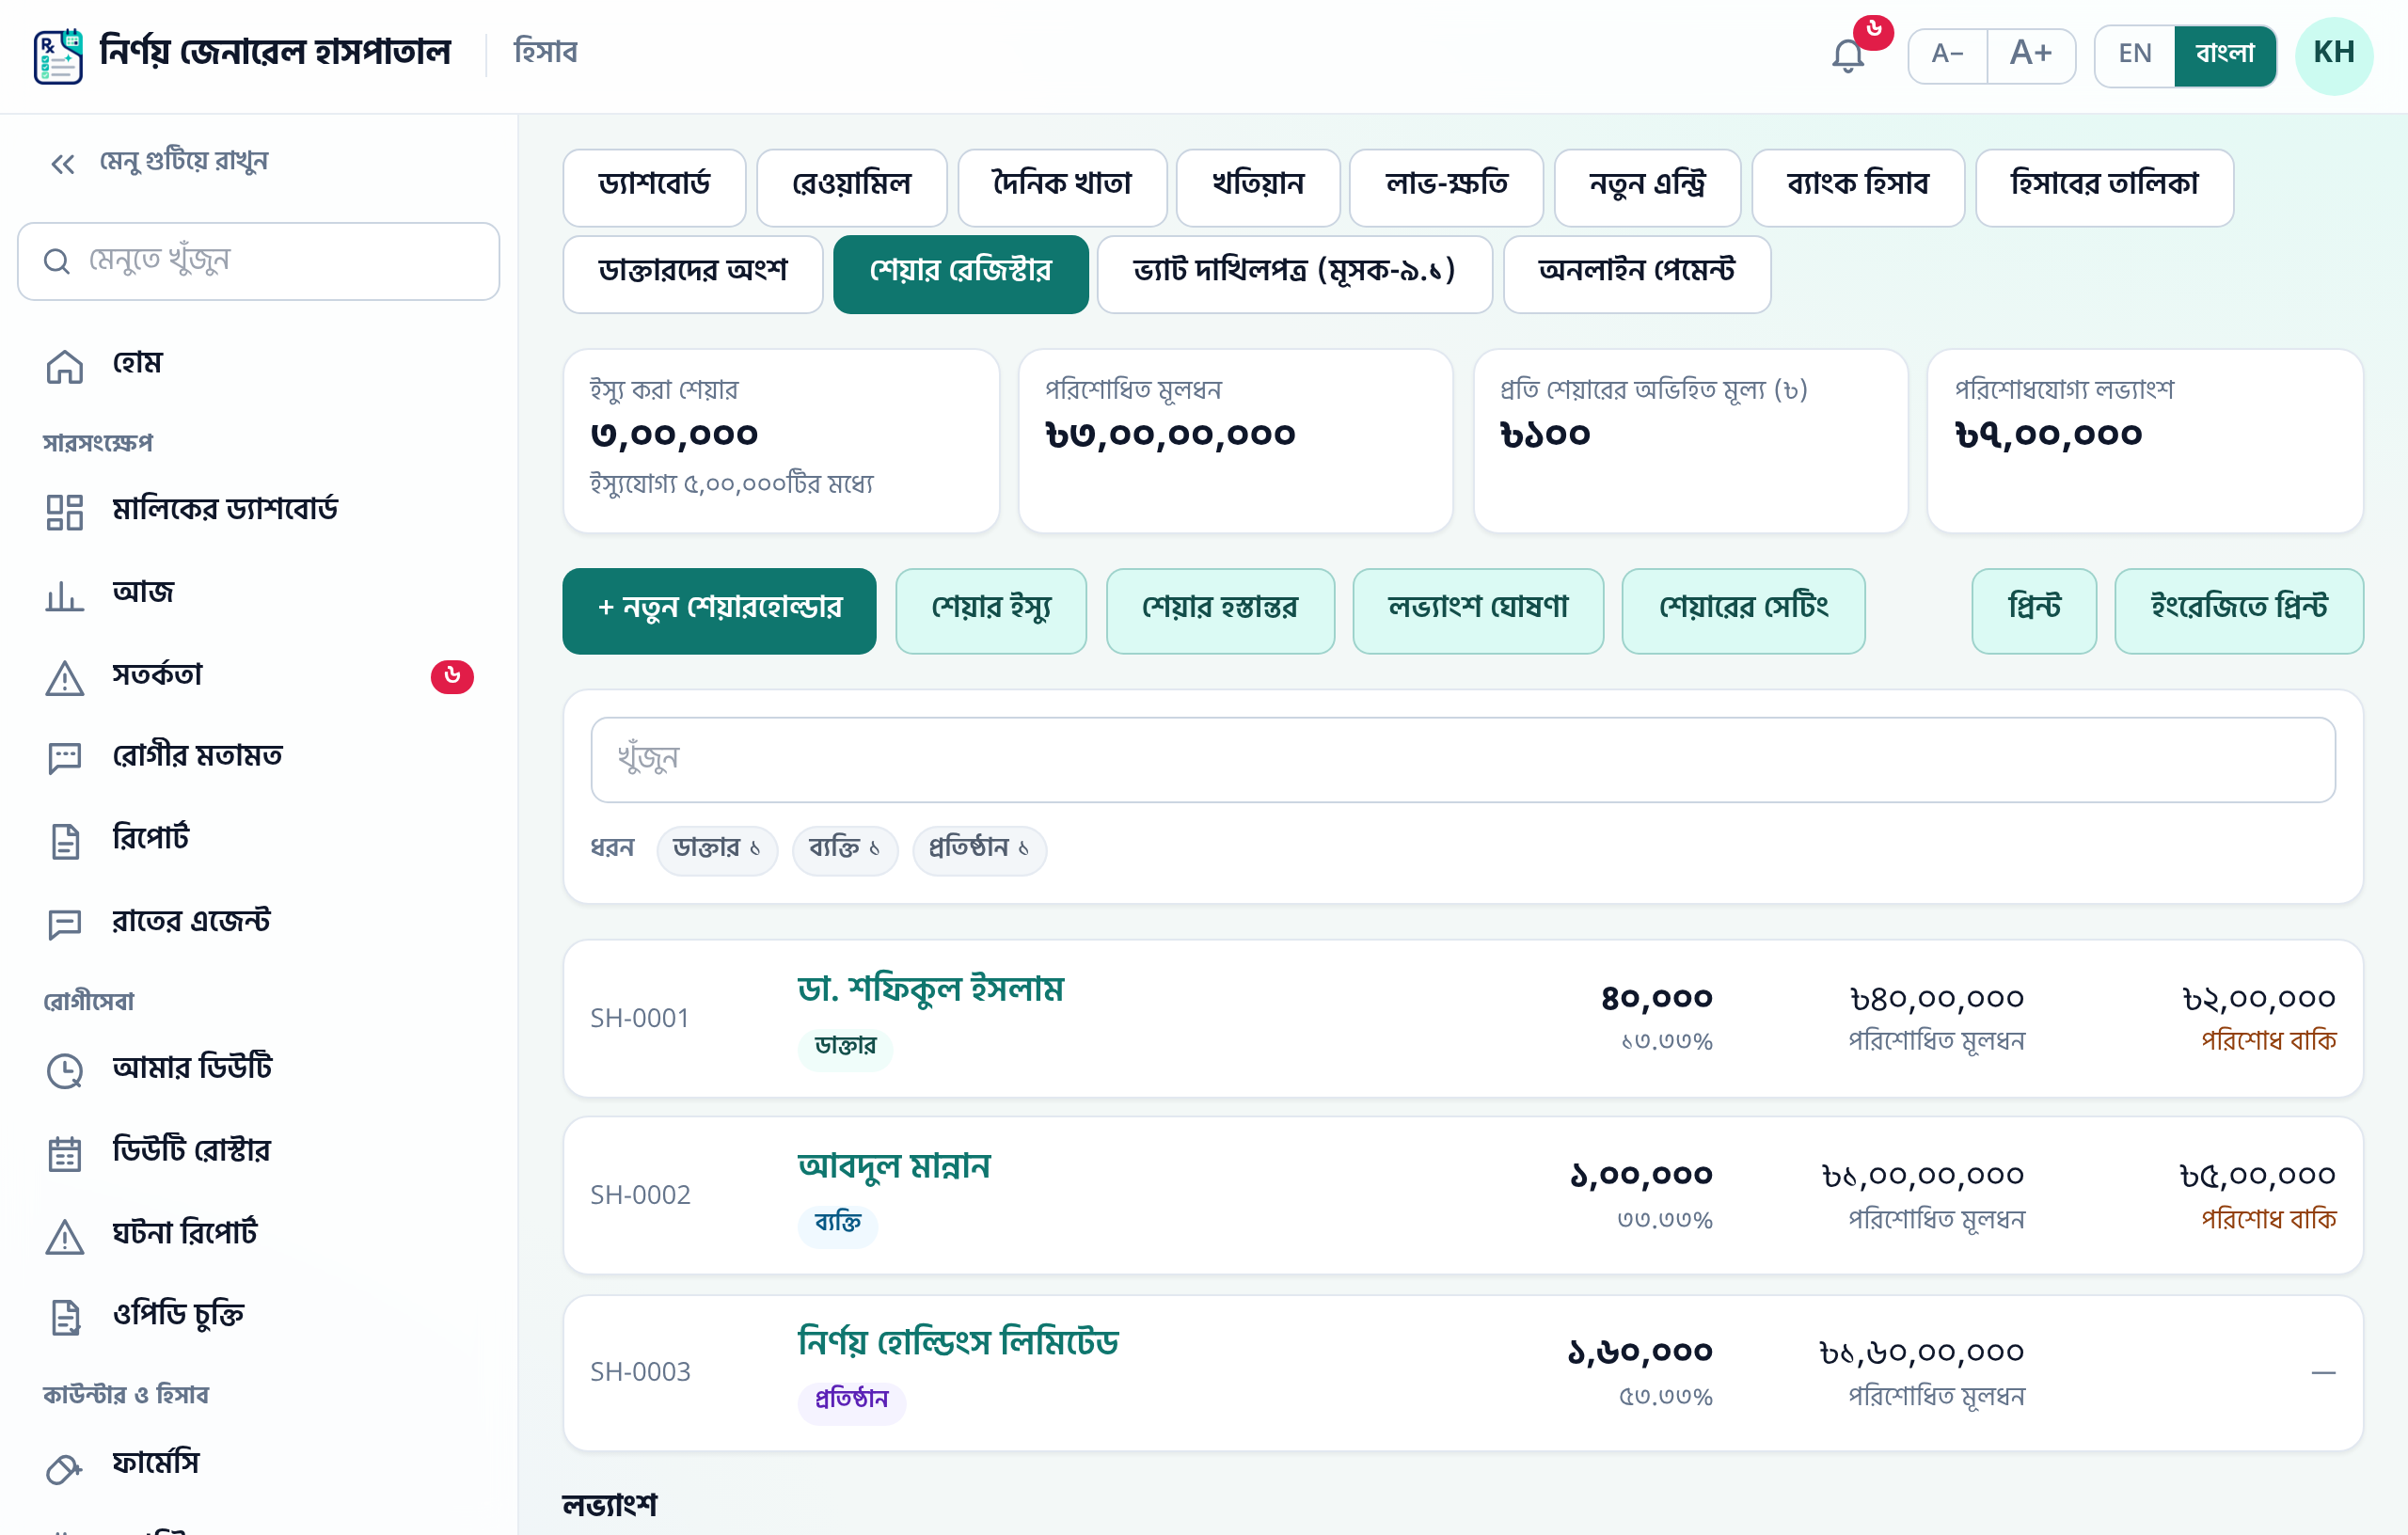Screen dimensions: 2408x1535
Task: Open the ফার্মেসি pill icon
Action: [65, 1467]
